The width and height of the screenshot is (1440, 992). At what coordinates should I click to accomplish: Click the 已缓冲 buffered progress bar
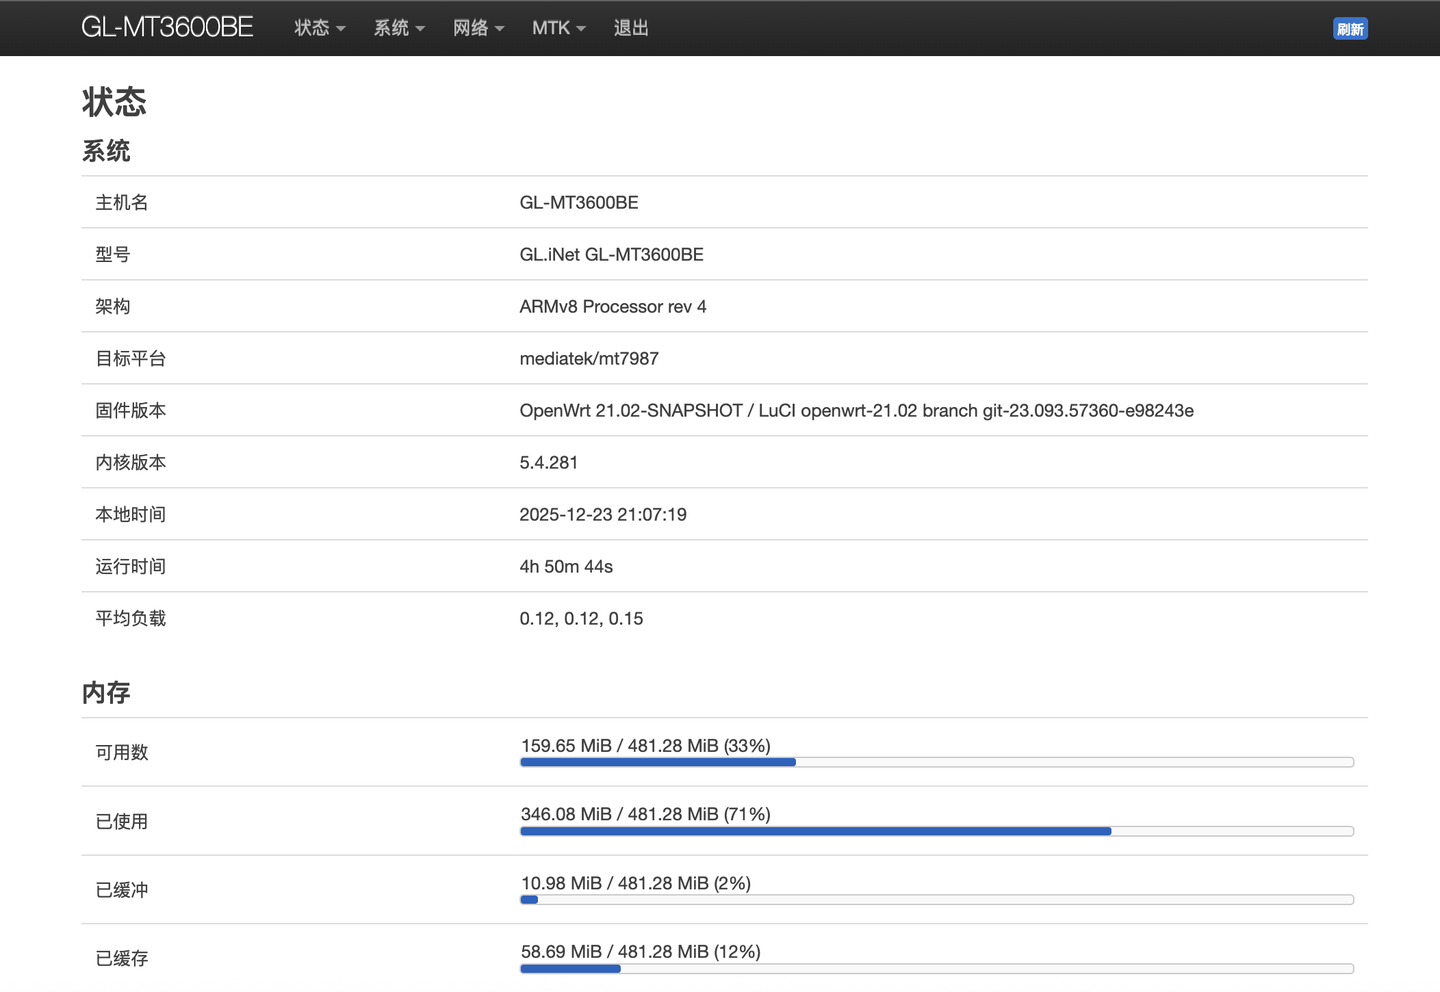(936, 900)
